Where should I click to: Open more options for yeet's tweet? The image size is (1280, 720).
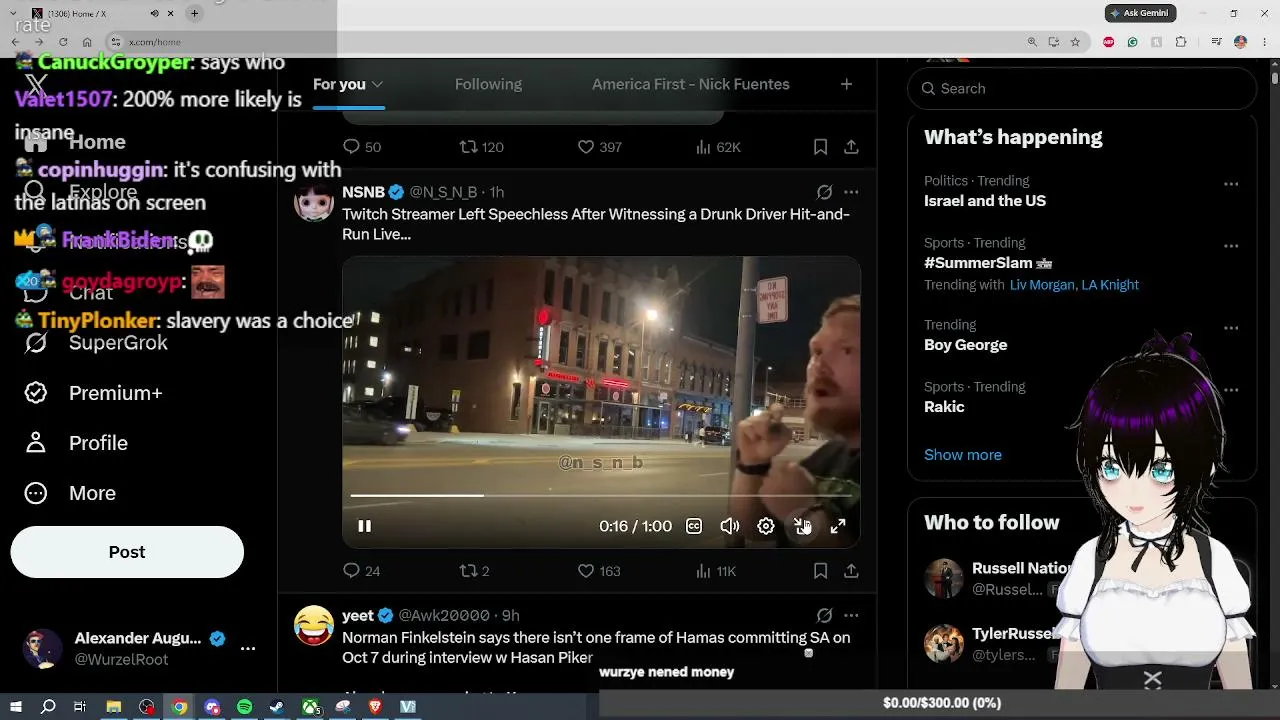coord(851,616)
